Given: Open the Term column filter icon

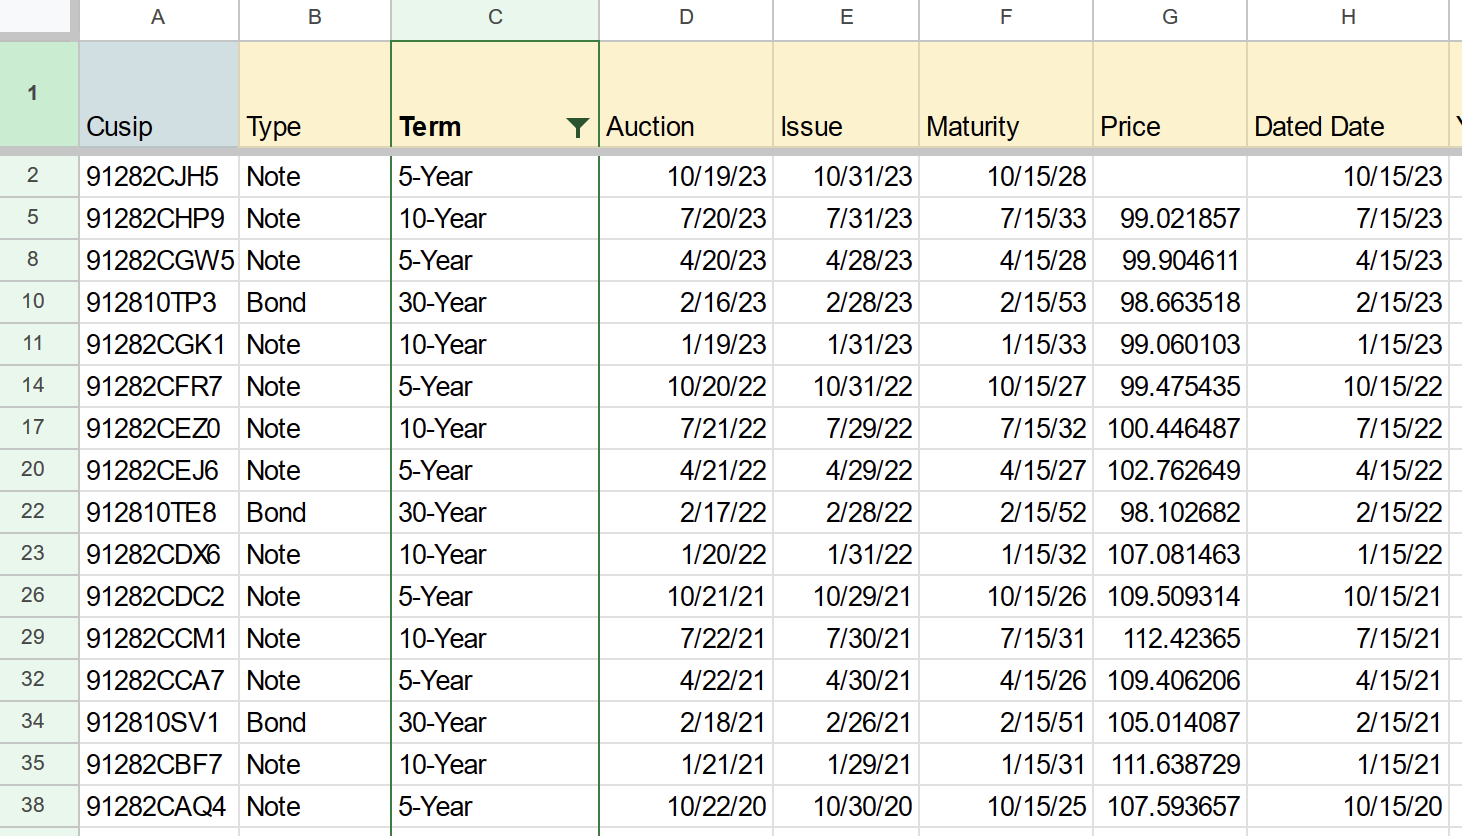Looking at the screenshot, I should 577,127.
